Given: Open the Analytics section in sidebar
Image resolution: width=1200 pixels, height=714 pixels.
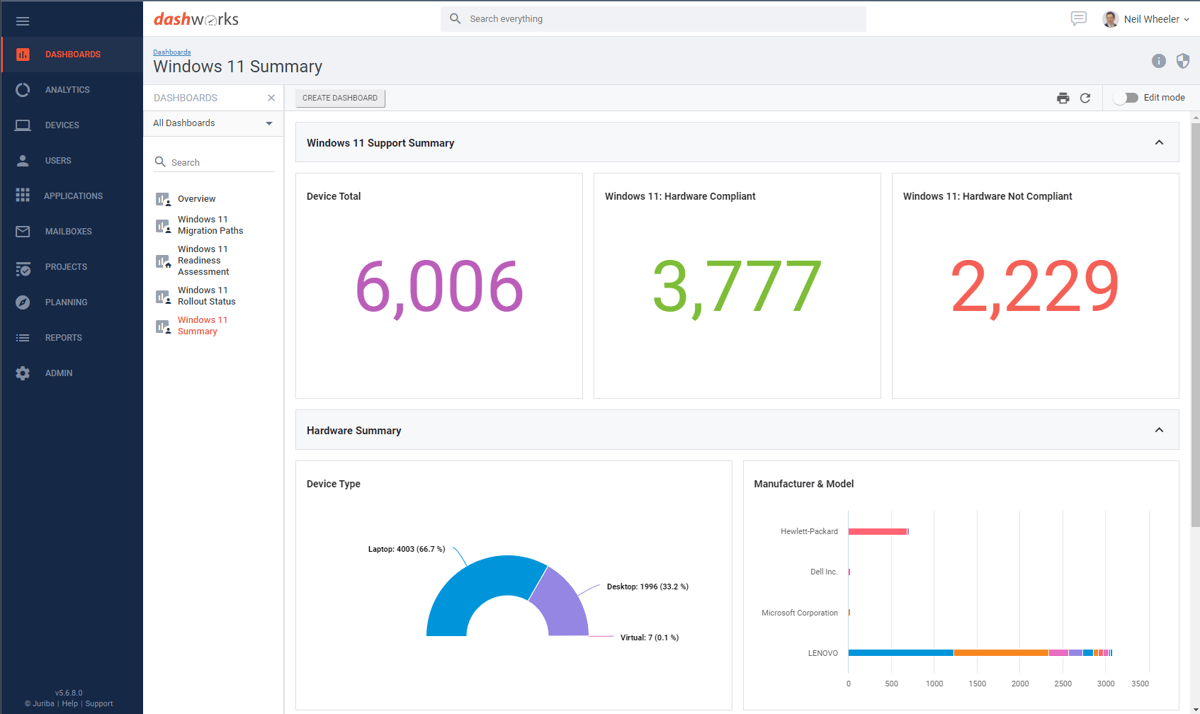Looking at the screenshot, I should click(66, 90).
